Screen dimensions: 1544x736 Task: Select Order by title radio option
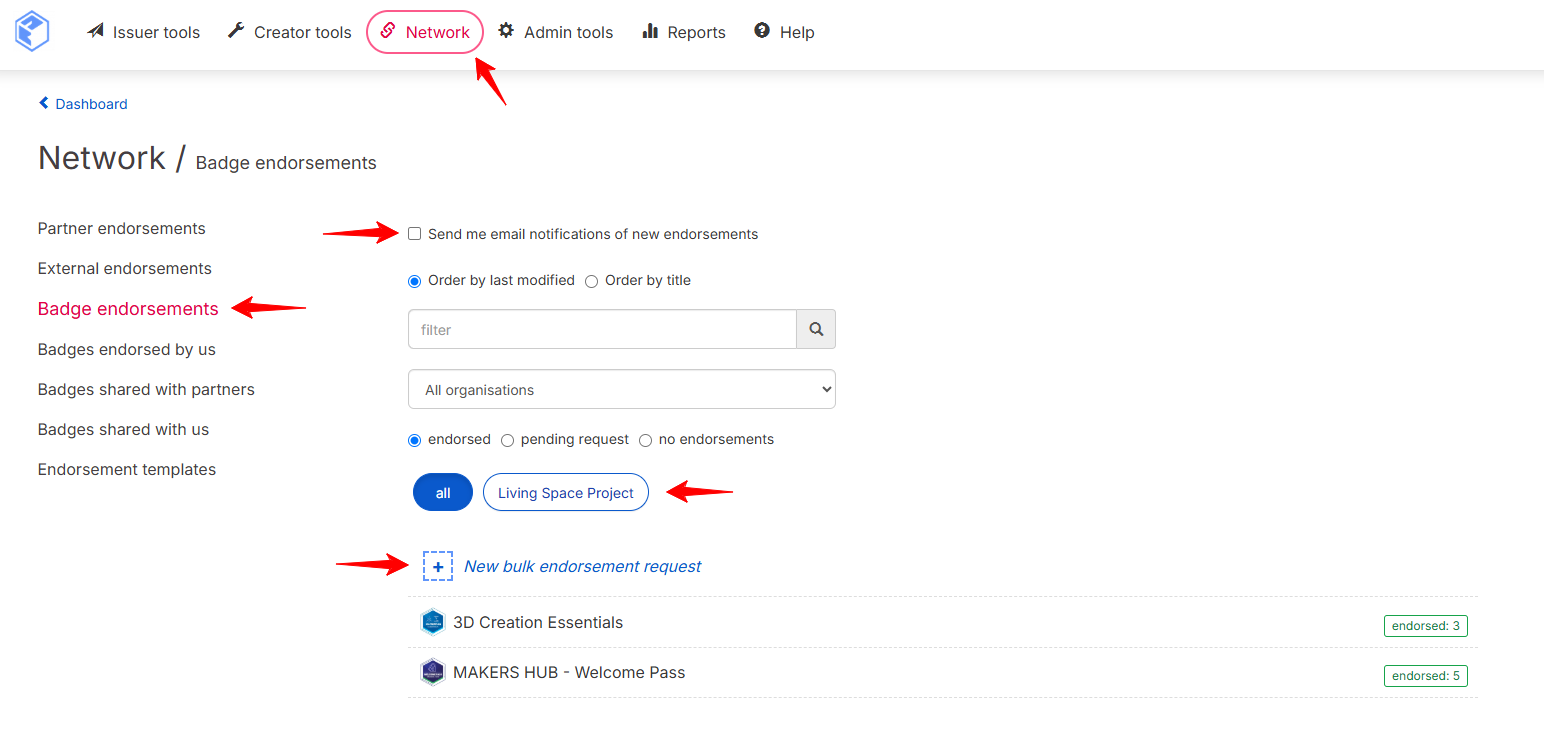(x=591, y=281)
